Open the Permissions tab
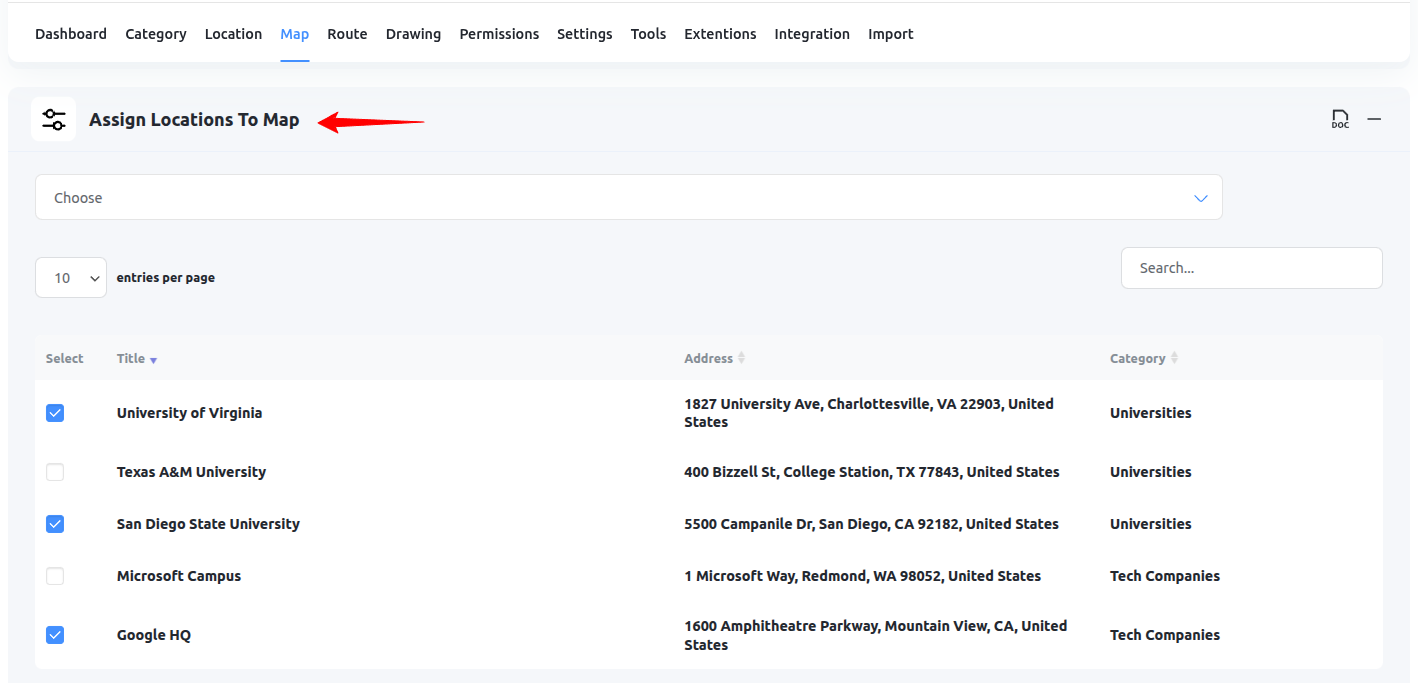 tap(499, 34)
